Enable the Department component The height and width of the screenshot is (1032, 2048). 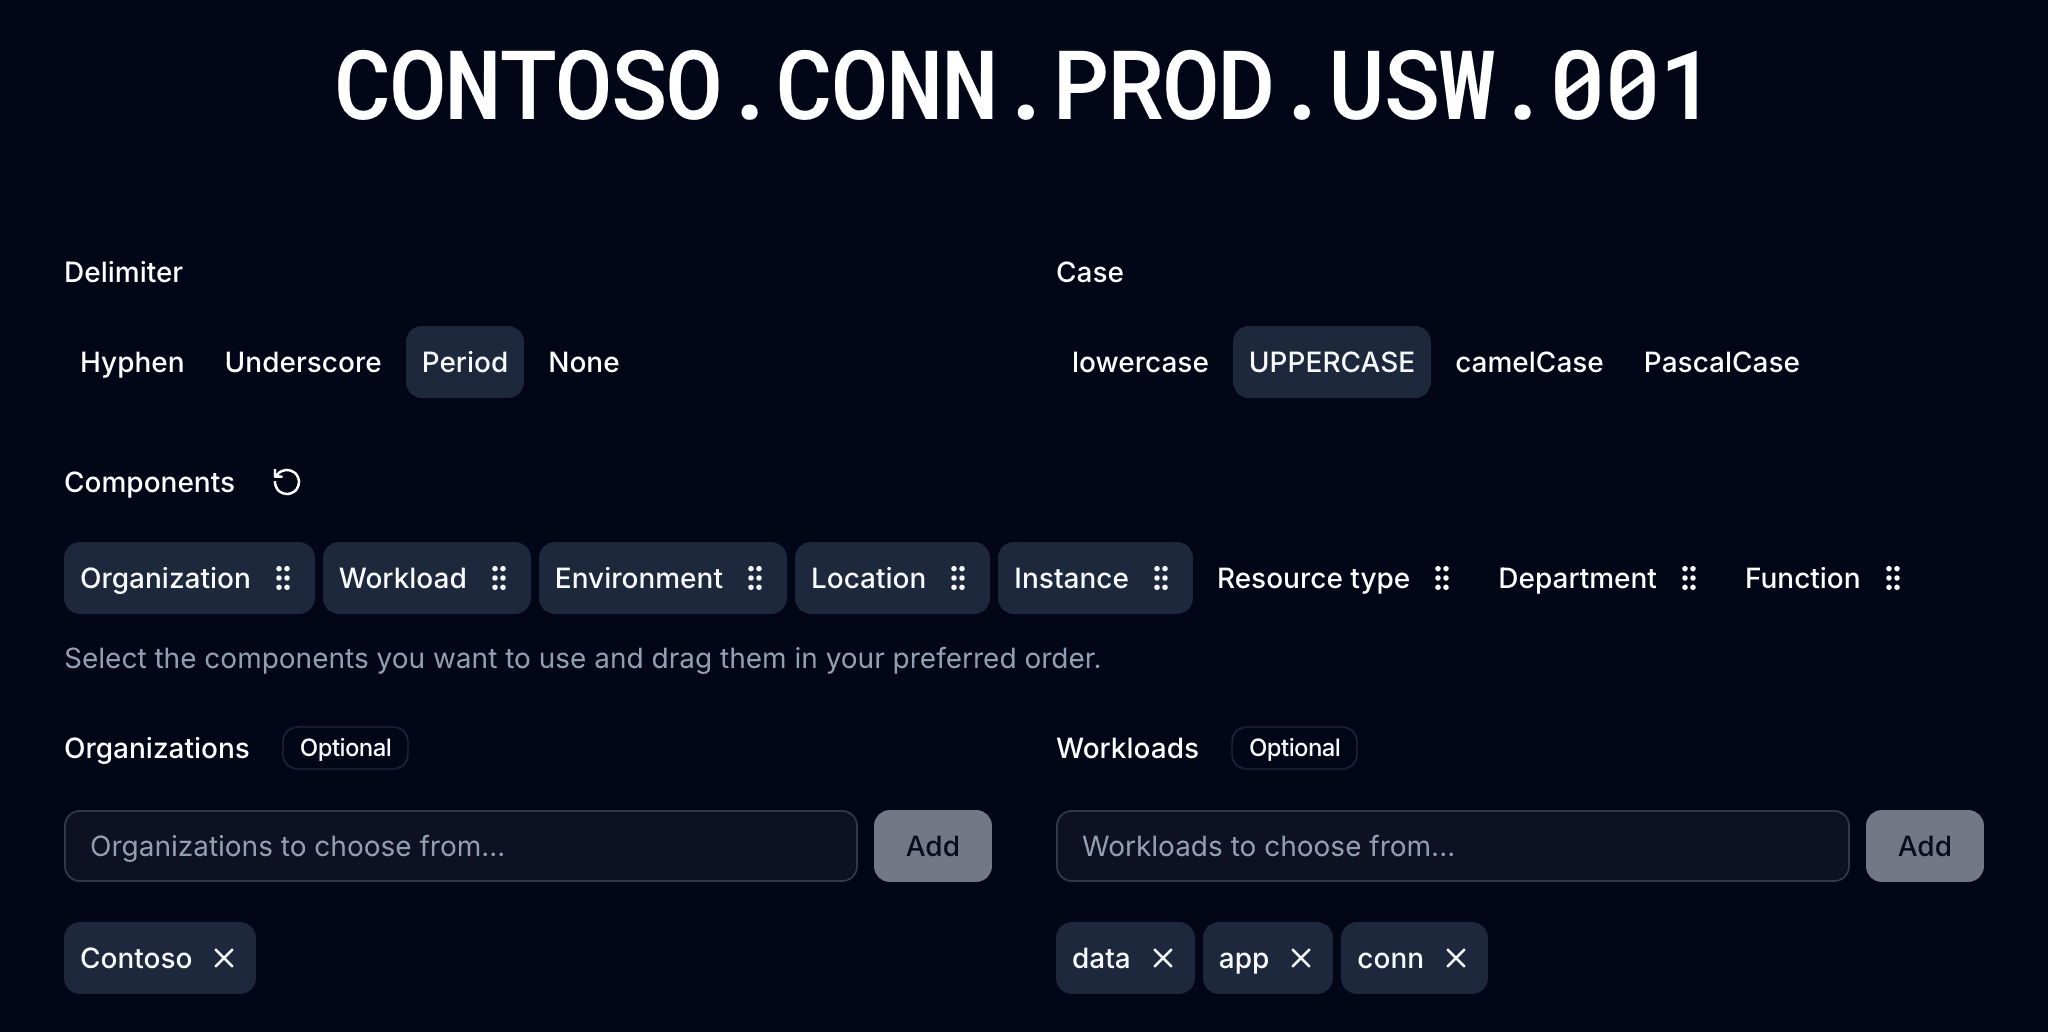point(1577,578)
